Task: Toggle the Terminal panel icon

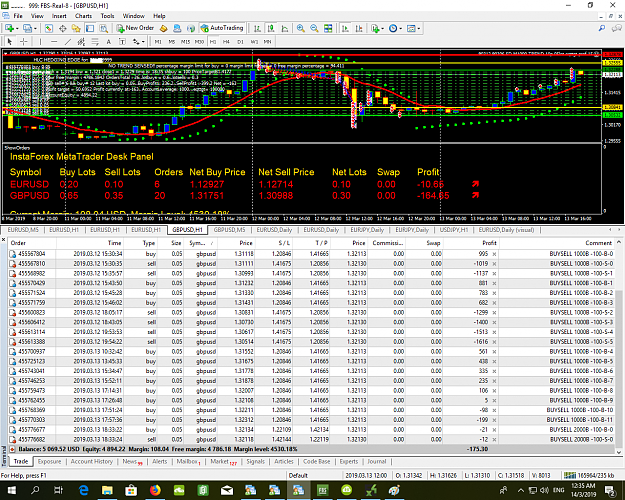Action: pyautogui.click(x=90, y=28)
